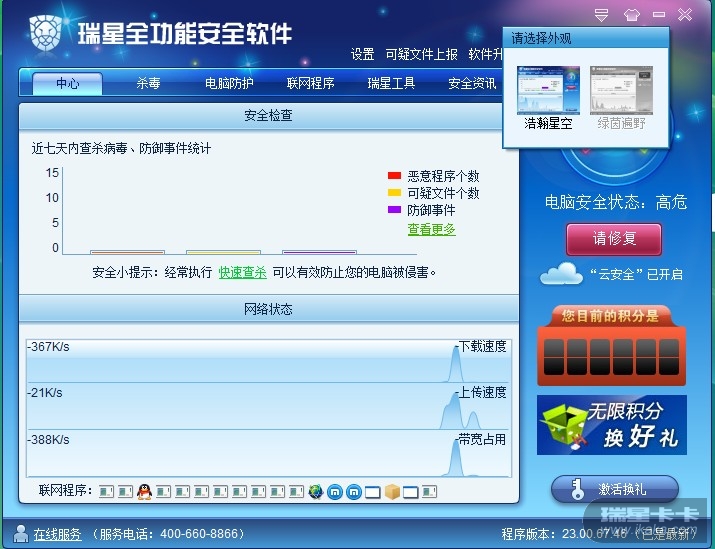Click the globe browser icon in 联网程序 row
Screen dimensions: 715x549
(316, 492)
